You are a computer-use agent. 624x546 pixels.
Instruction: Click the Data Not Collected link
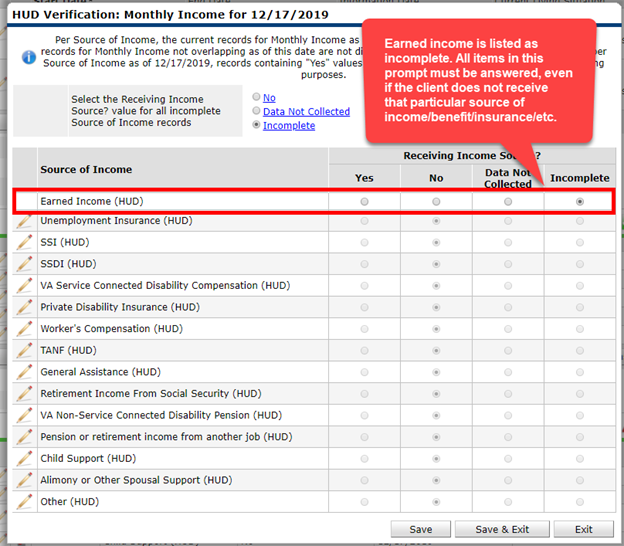[306, 111]
